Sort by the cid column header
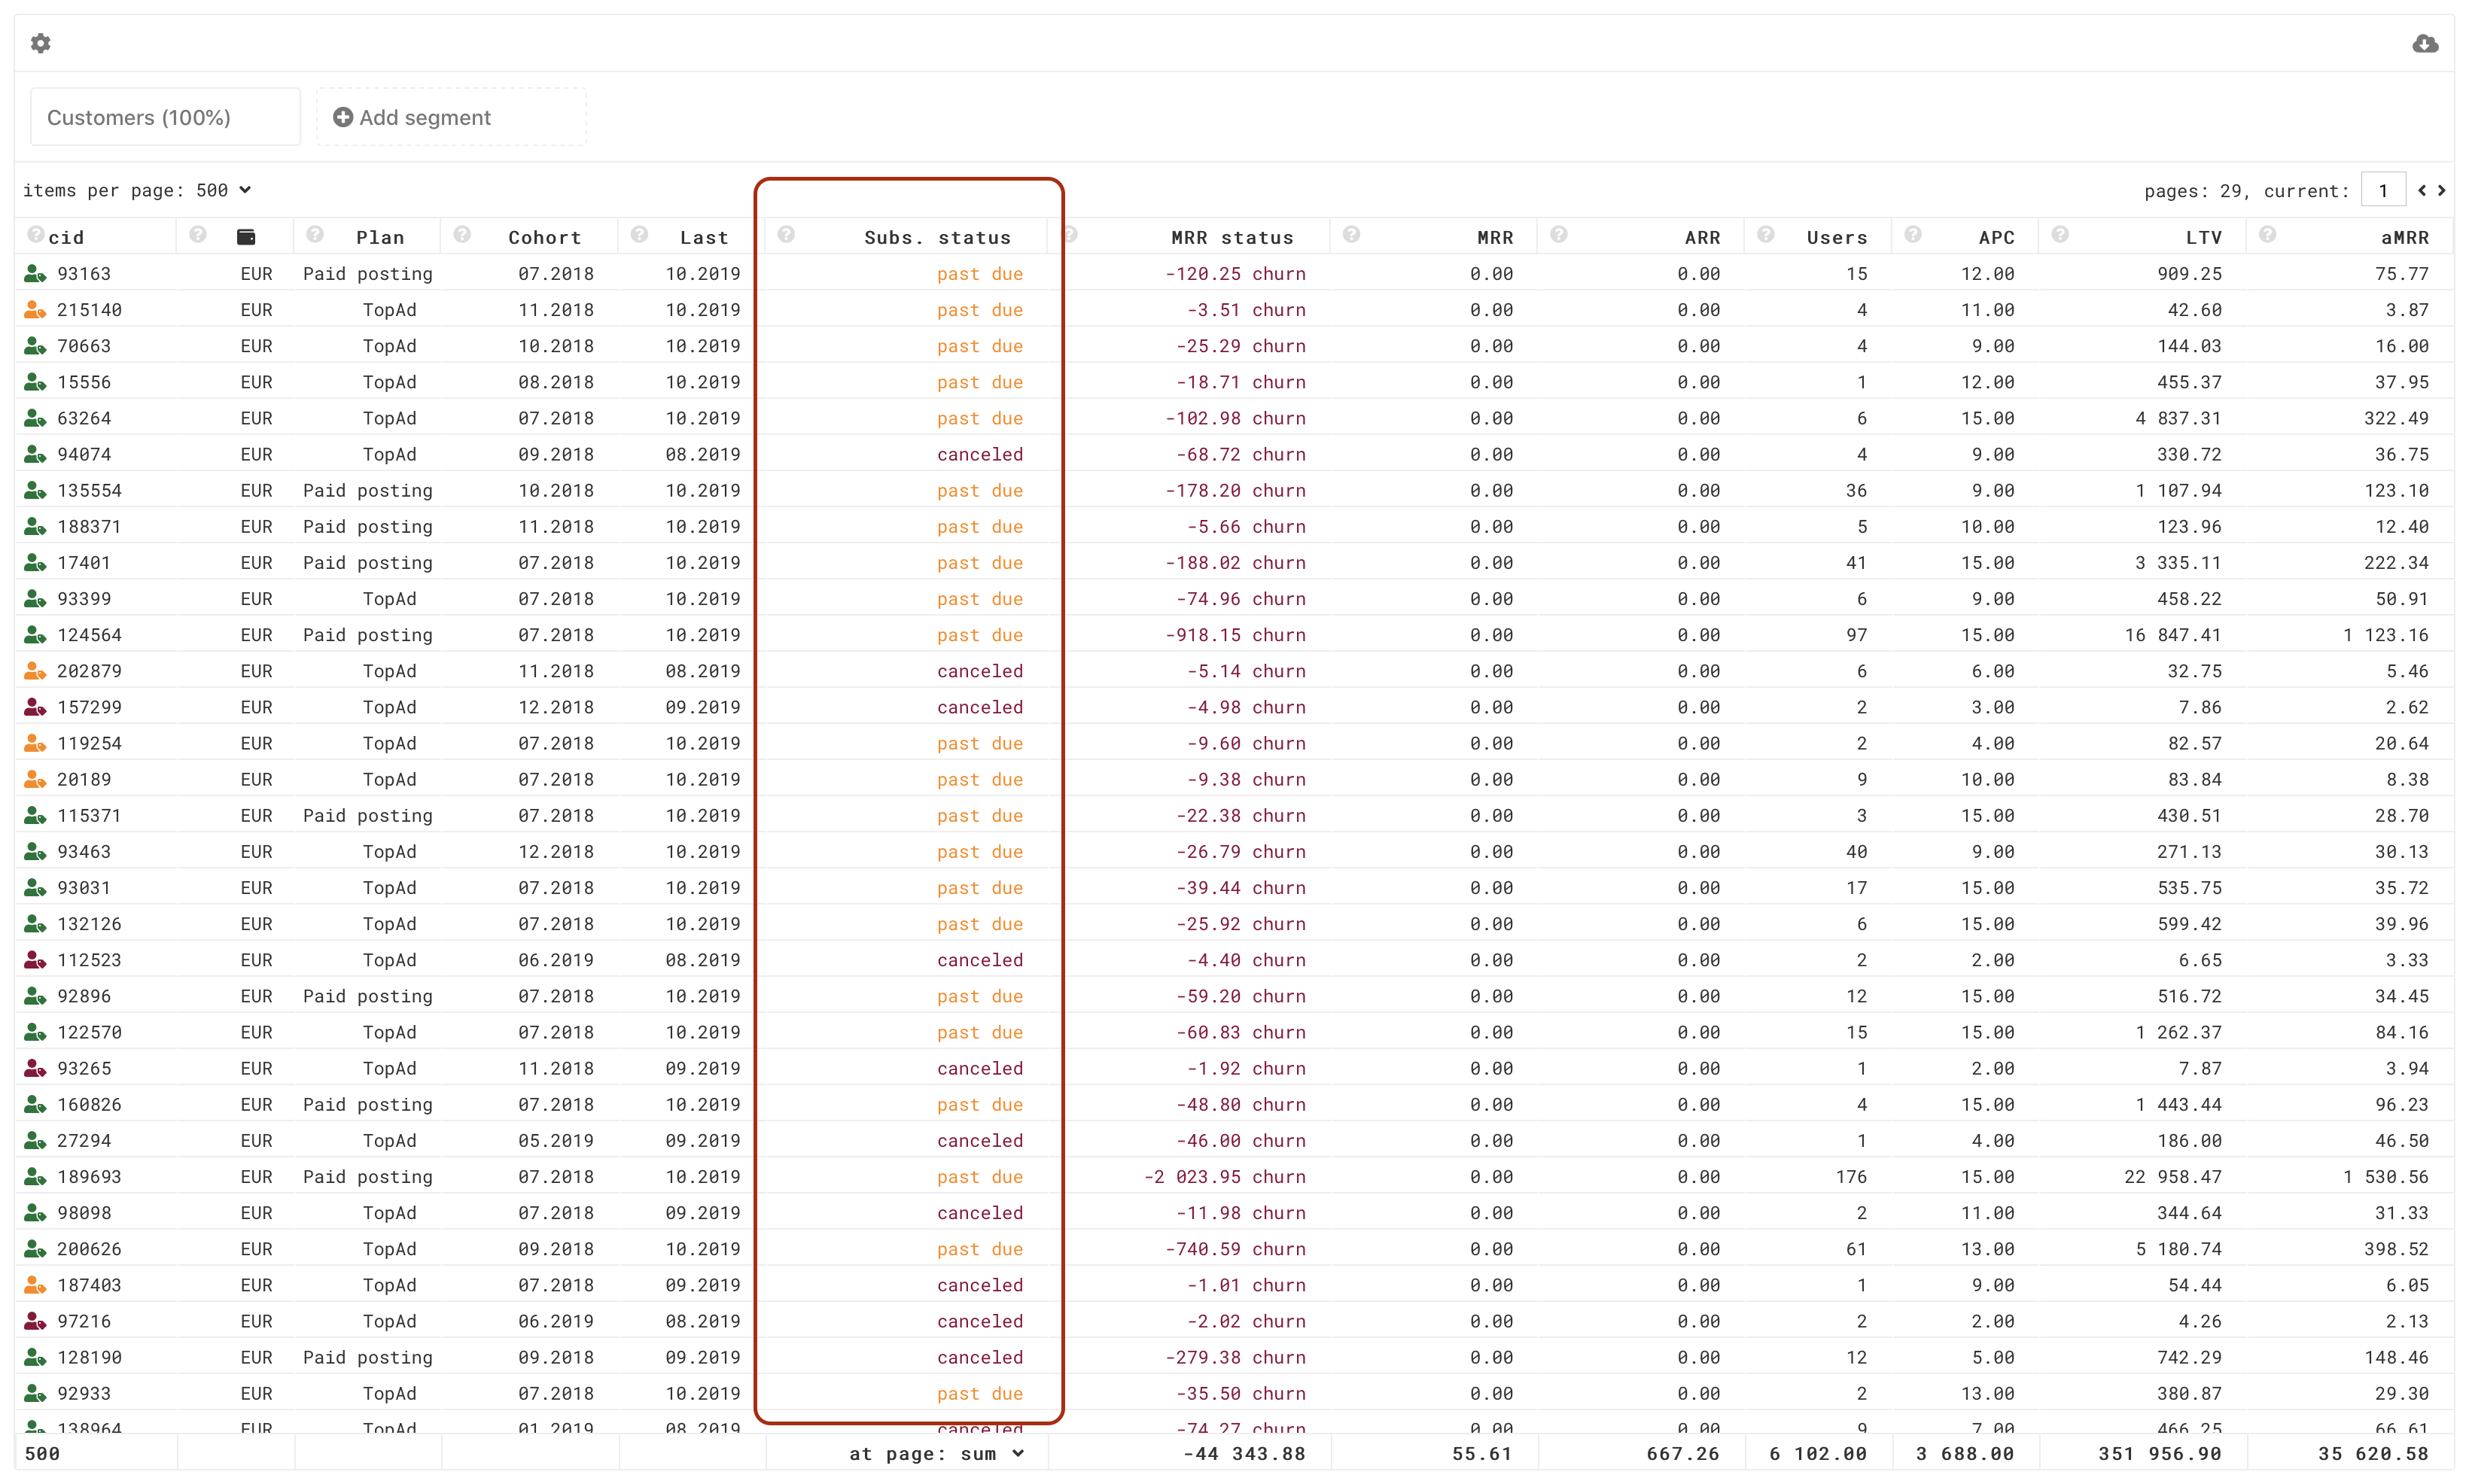 point(66,237)
